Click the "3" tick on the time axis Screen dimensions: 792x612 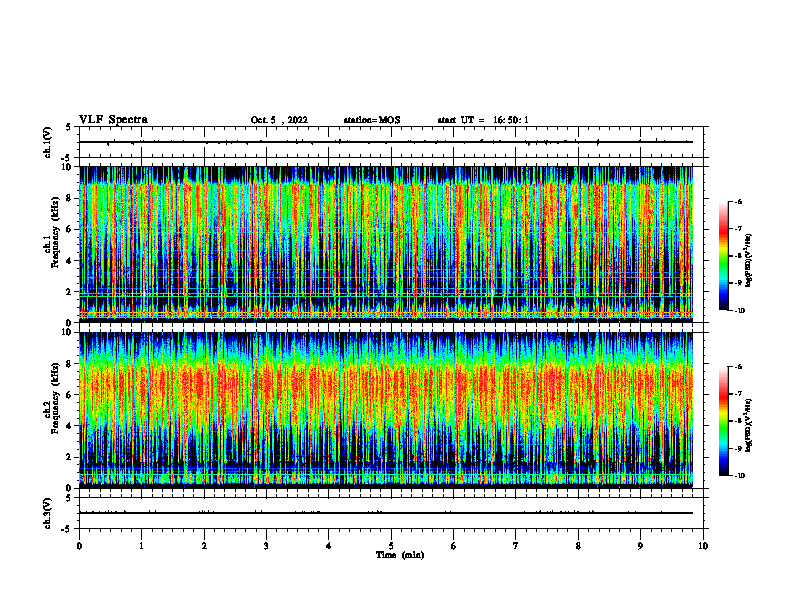pos(266,546)
